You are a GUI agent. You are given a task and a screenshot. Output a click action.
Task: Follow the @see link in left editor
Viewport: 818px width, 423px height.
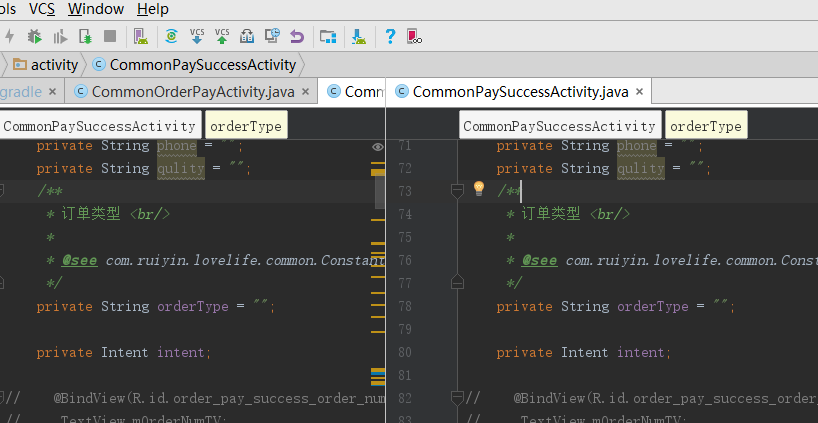79,260
